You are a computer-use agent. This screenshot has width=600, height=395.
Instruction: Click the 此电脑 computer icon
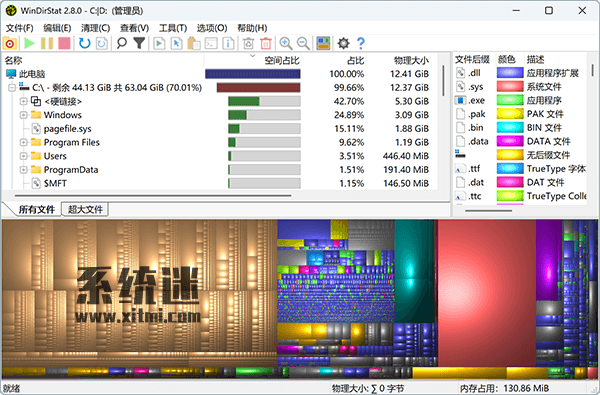(x=11, y=74)
